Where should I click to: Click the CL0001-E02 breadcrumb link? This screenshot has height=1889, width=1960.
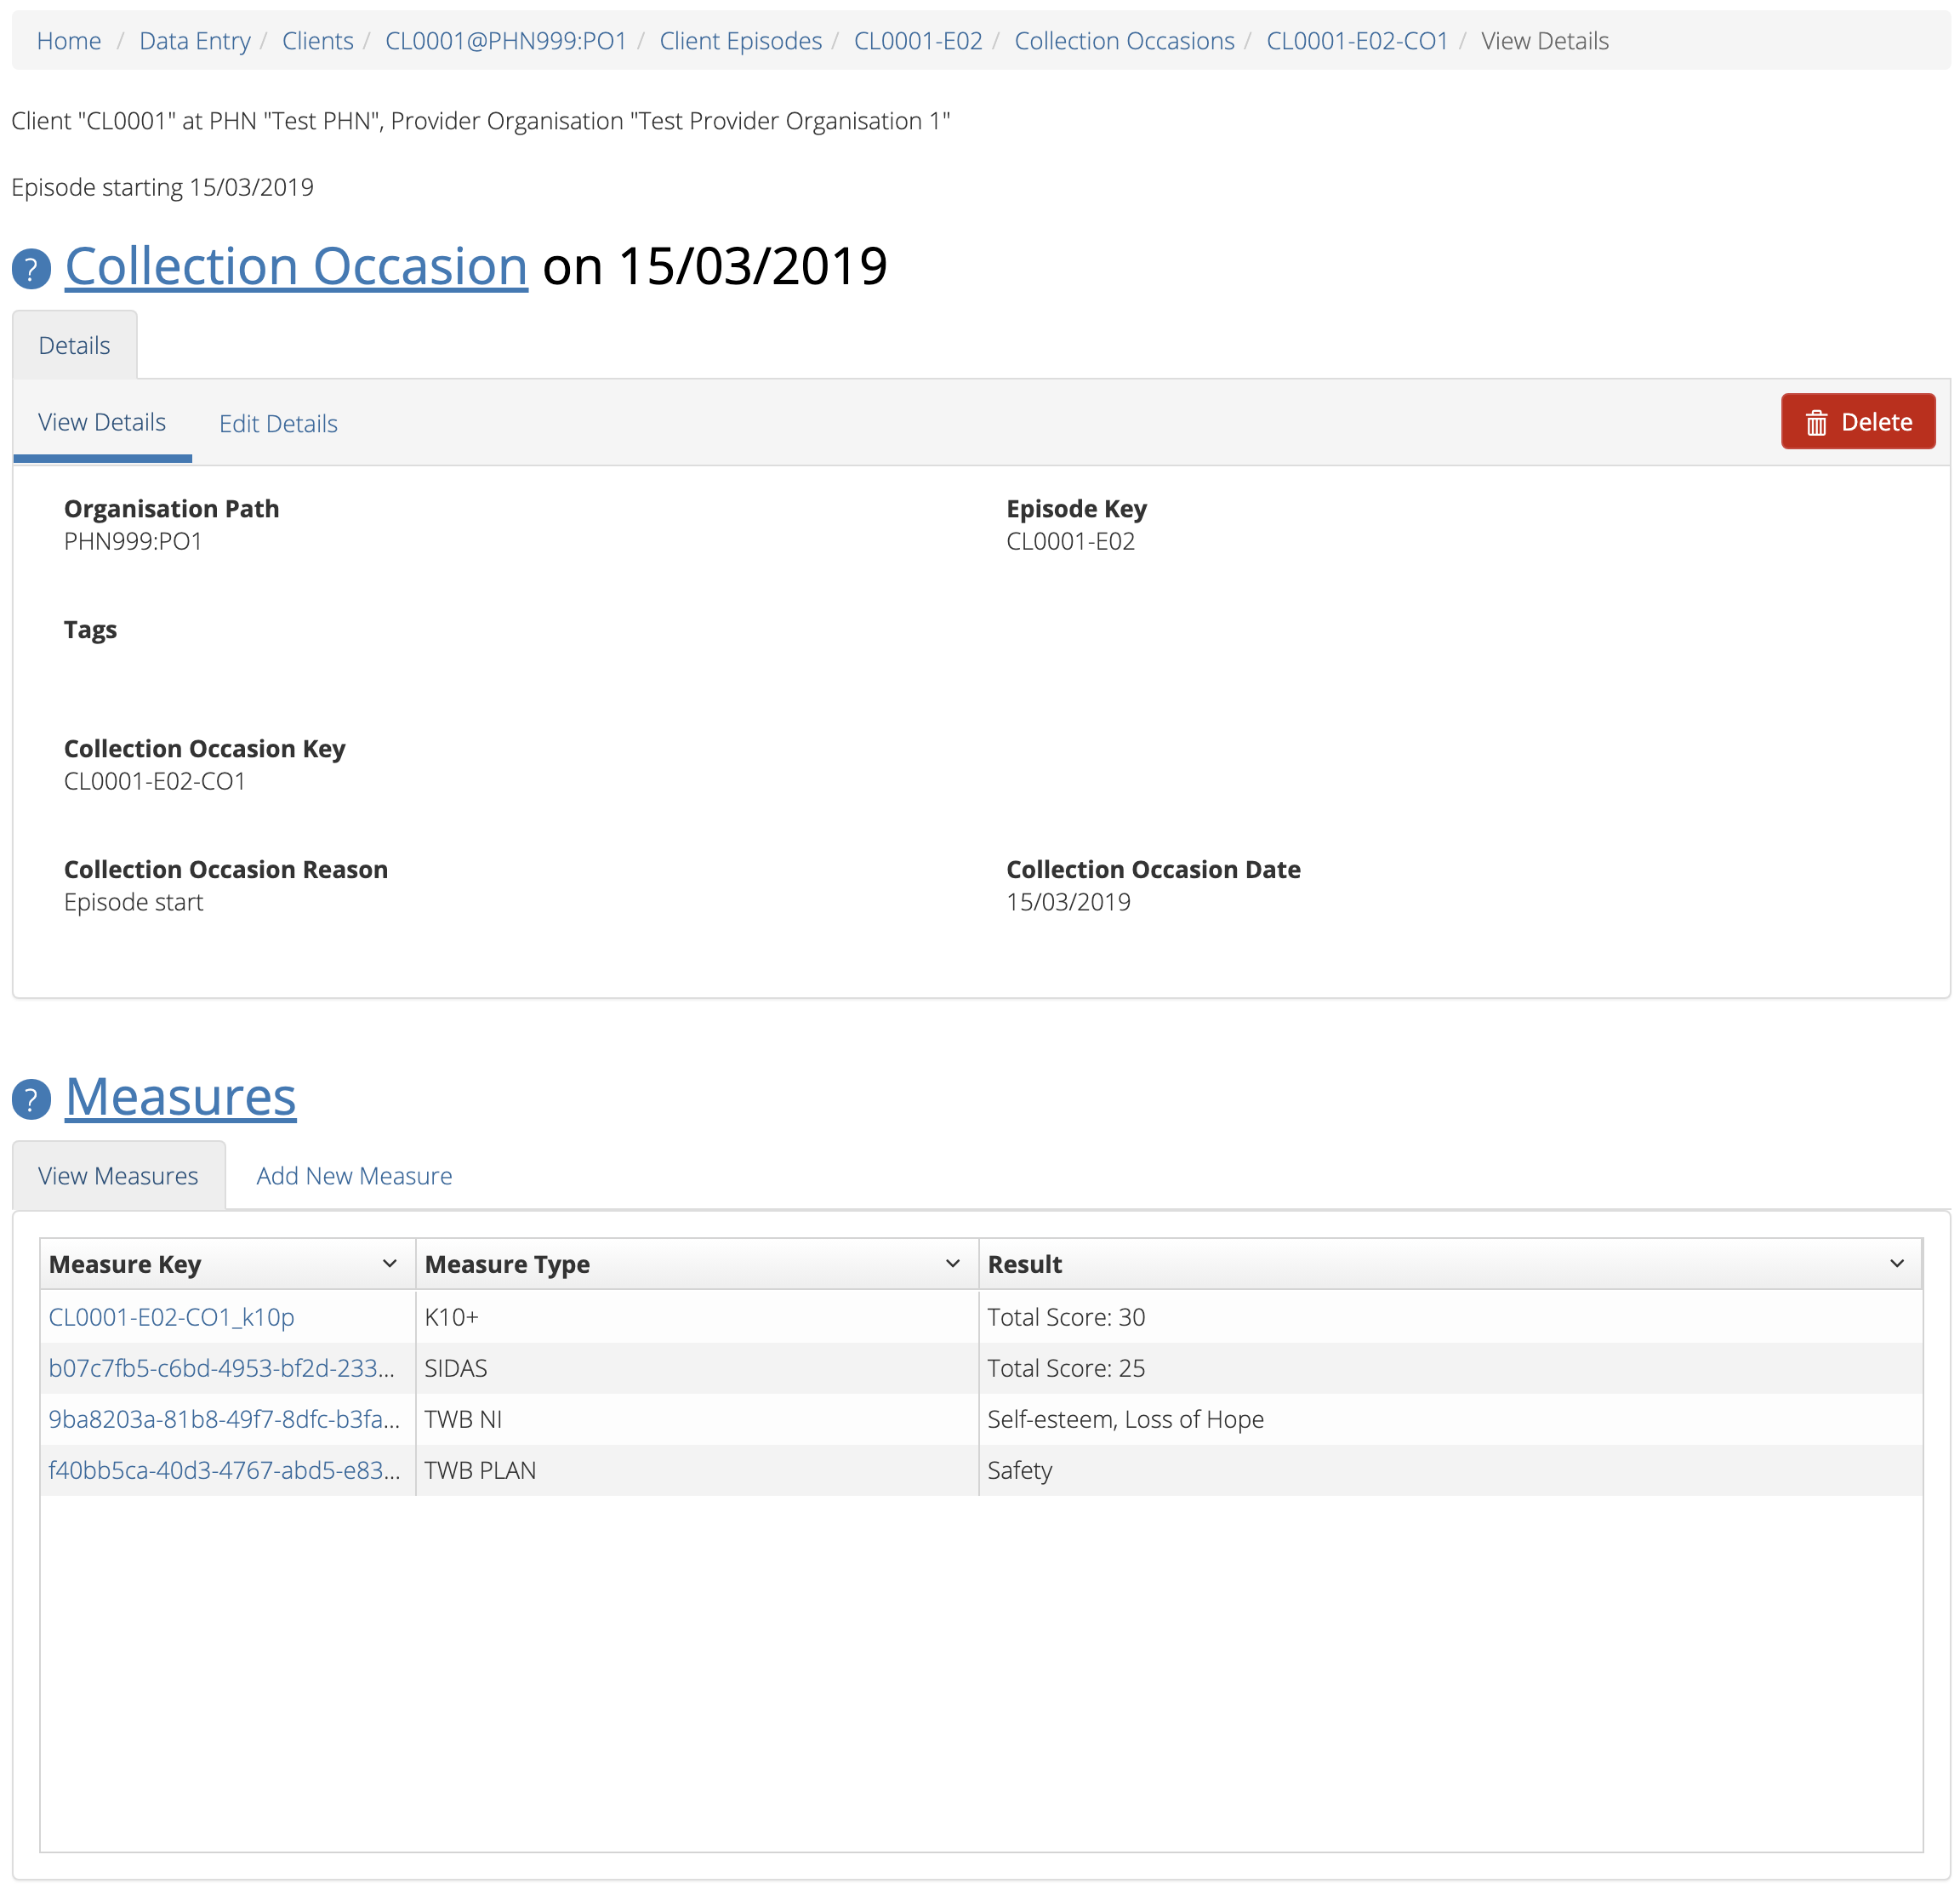coord(918,41)
